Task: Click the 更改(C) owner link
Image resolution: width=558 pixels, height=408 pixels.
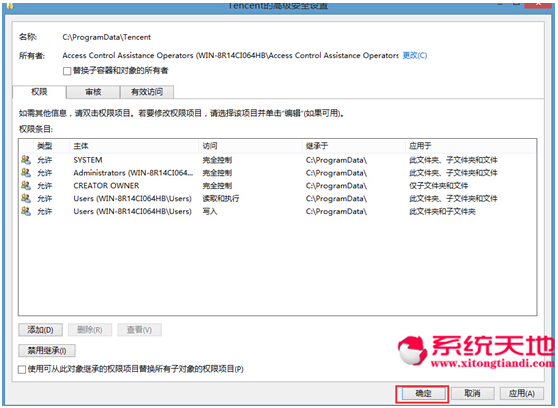Action: click(x=415, y=56)
